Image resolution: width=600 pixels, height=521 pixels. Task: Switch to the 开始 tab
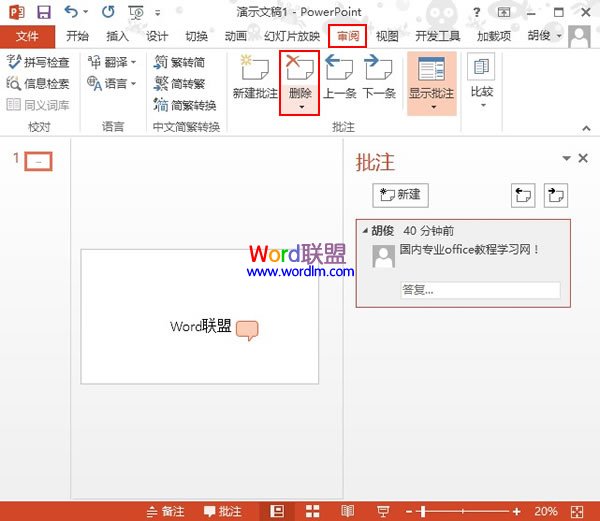tap(77, 36)
